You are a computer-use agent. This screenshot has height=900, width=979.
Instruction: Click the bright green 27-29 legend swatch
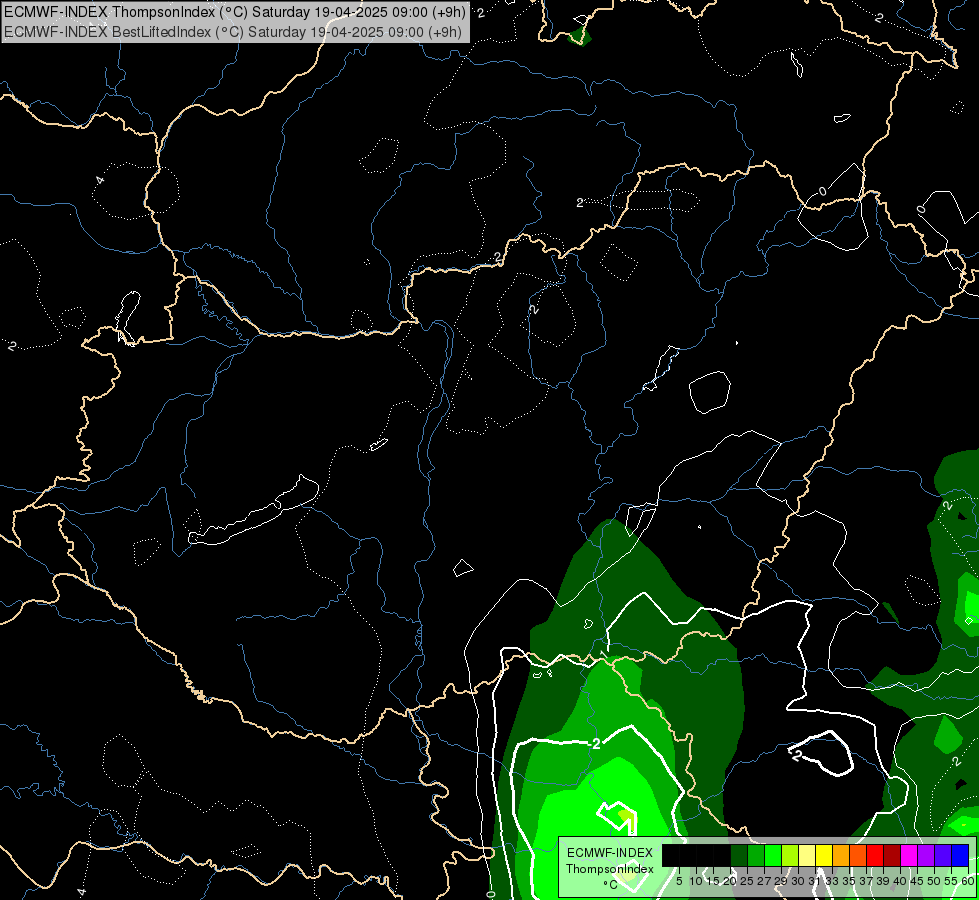coord(773,855)
